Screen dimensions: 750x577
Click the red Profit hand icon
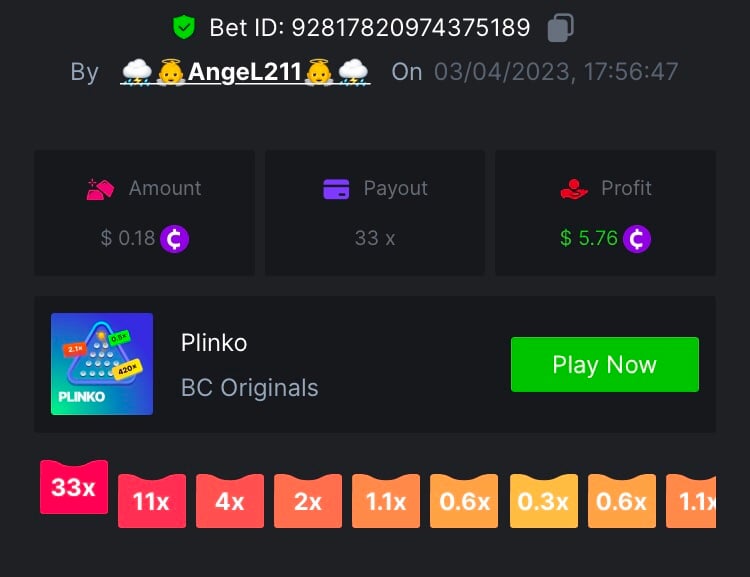click(574, 189)
